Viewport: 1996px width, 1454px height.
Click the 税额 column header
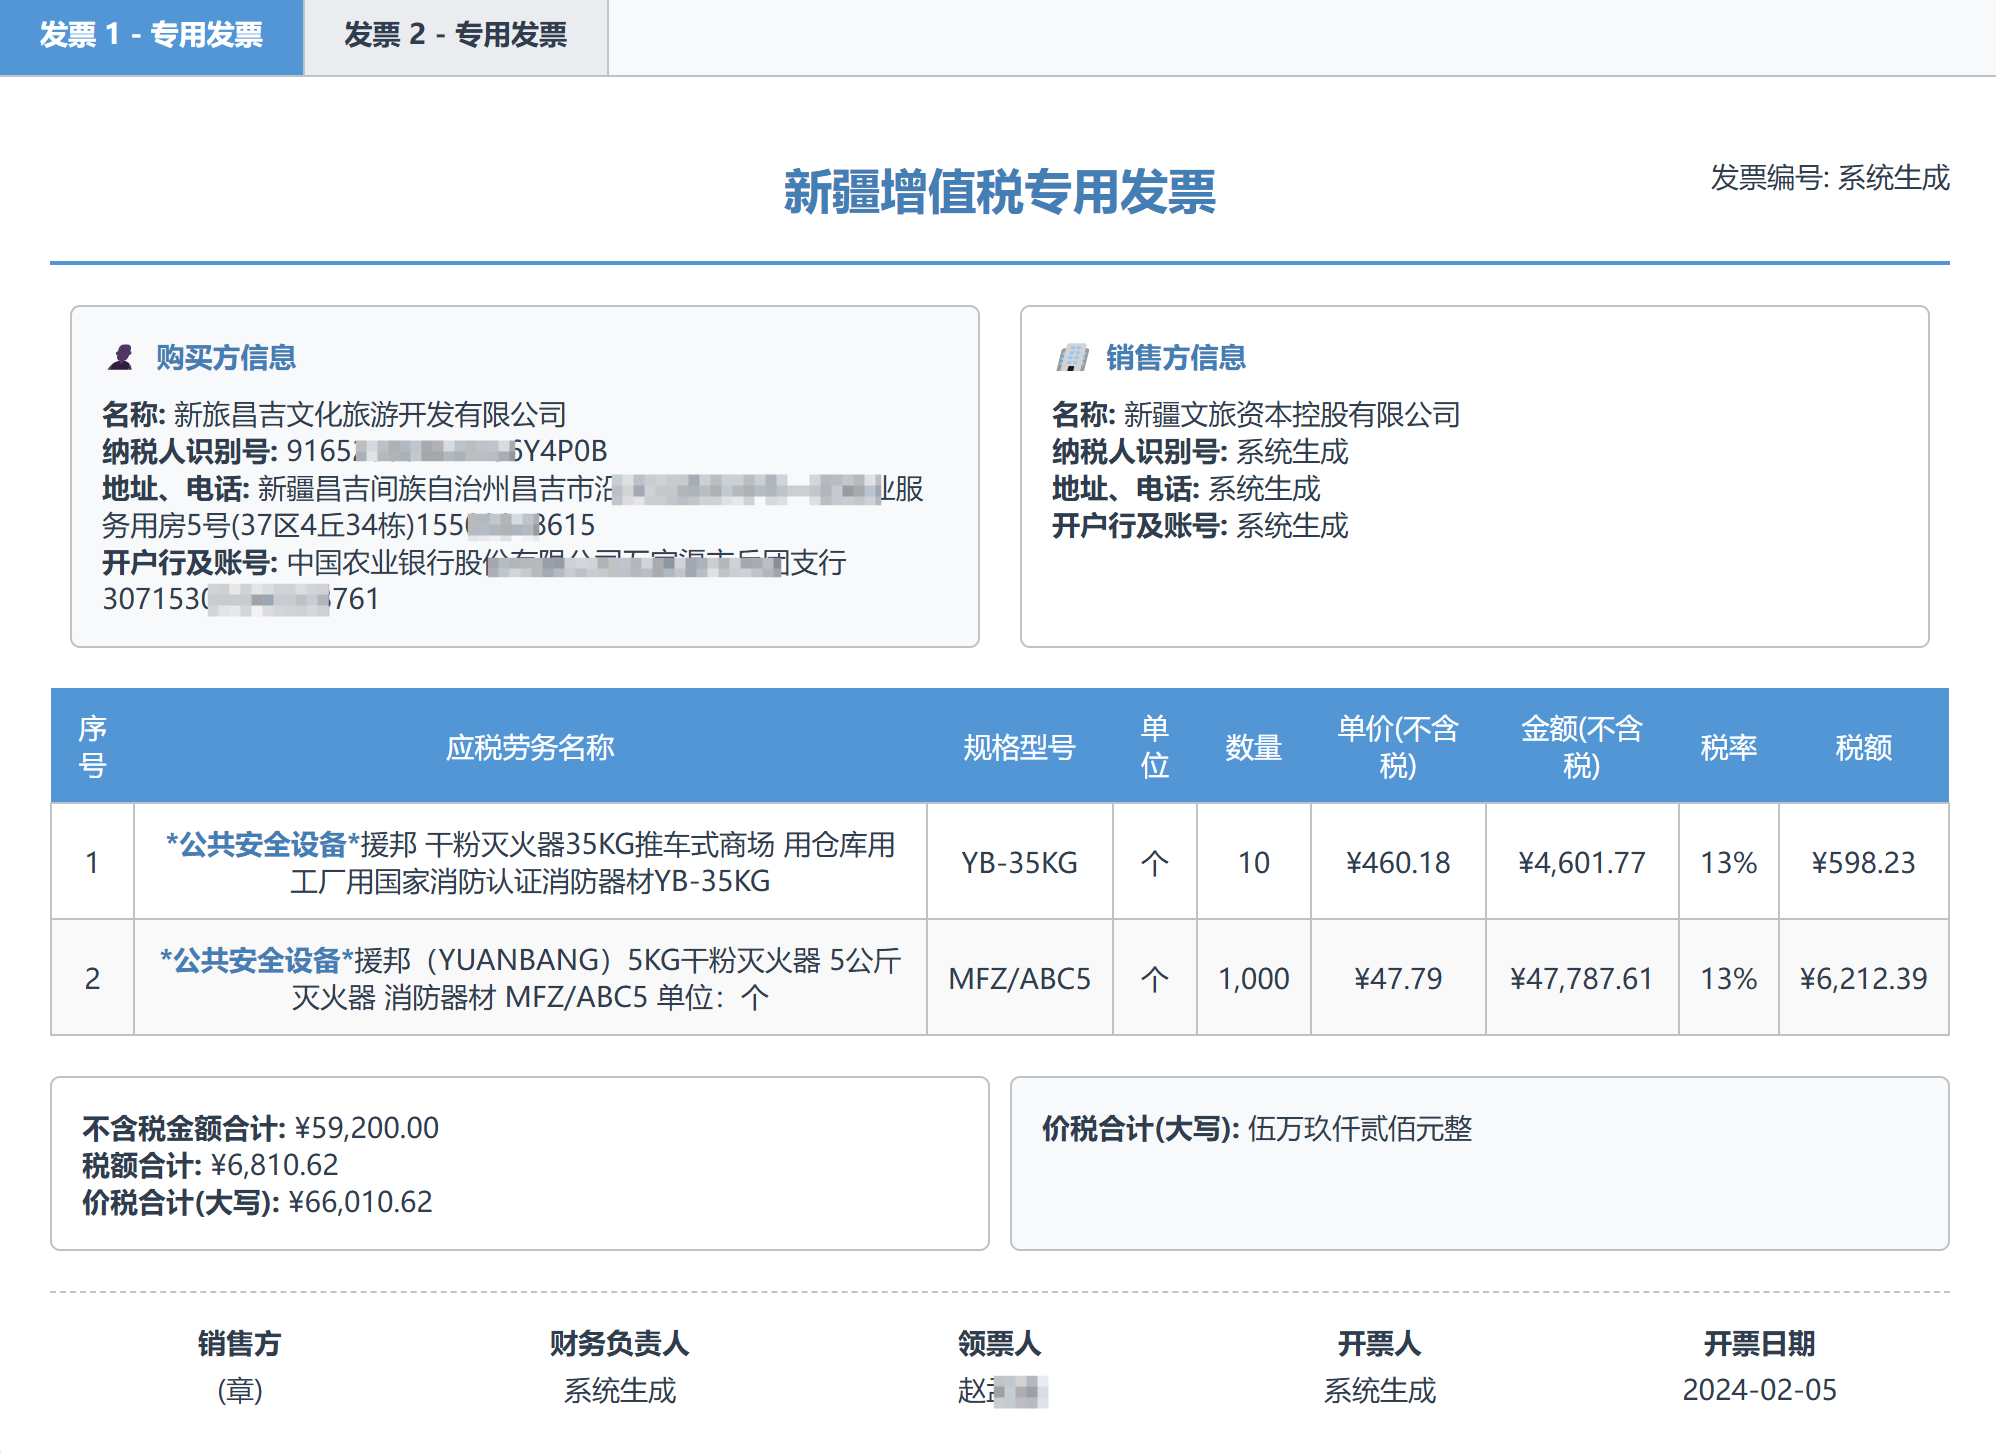tap(1863, 747)
